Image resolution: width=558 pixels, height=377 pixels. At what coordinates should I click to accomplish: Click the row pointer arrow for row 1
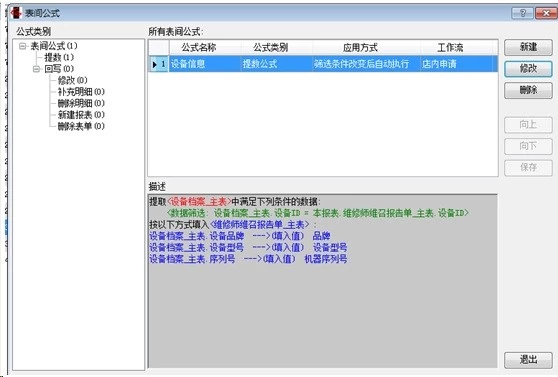click(x=154, y=64)
